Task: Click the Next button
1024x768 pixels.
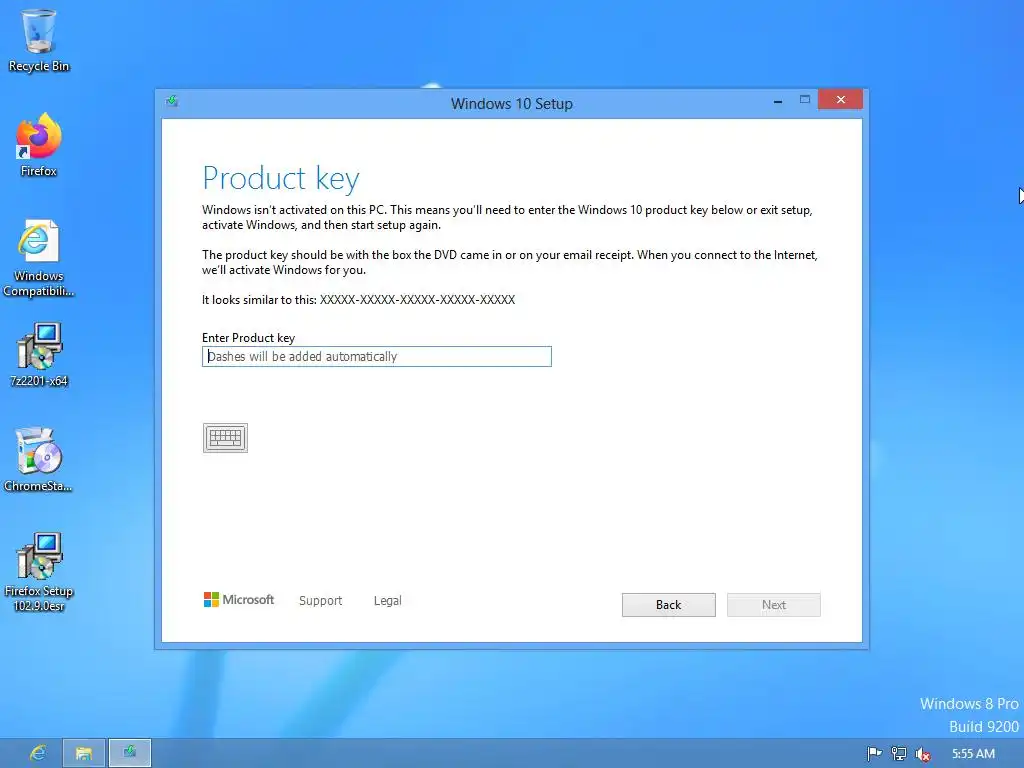Action: [774, 605]
